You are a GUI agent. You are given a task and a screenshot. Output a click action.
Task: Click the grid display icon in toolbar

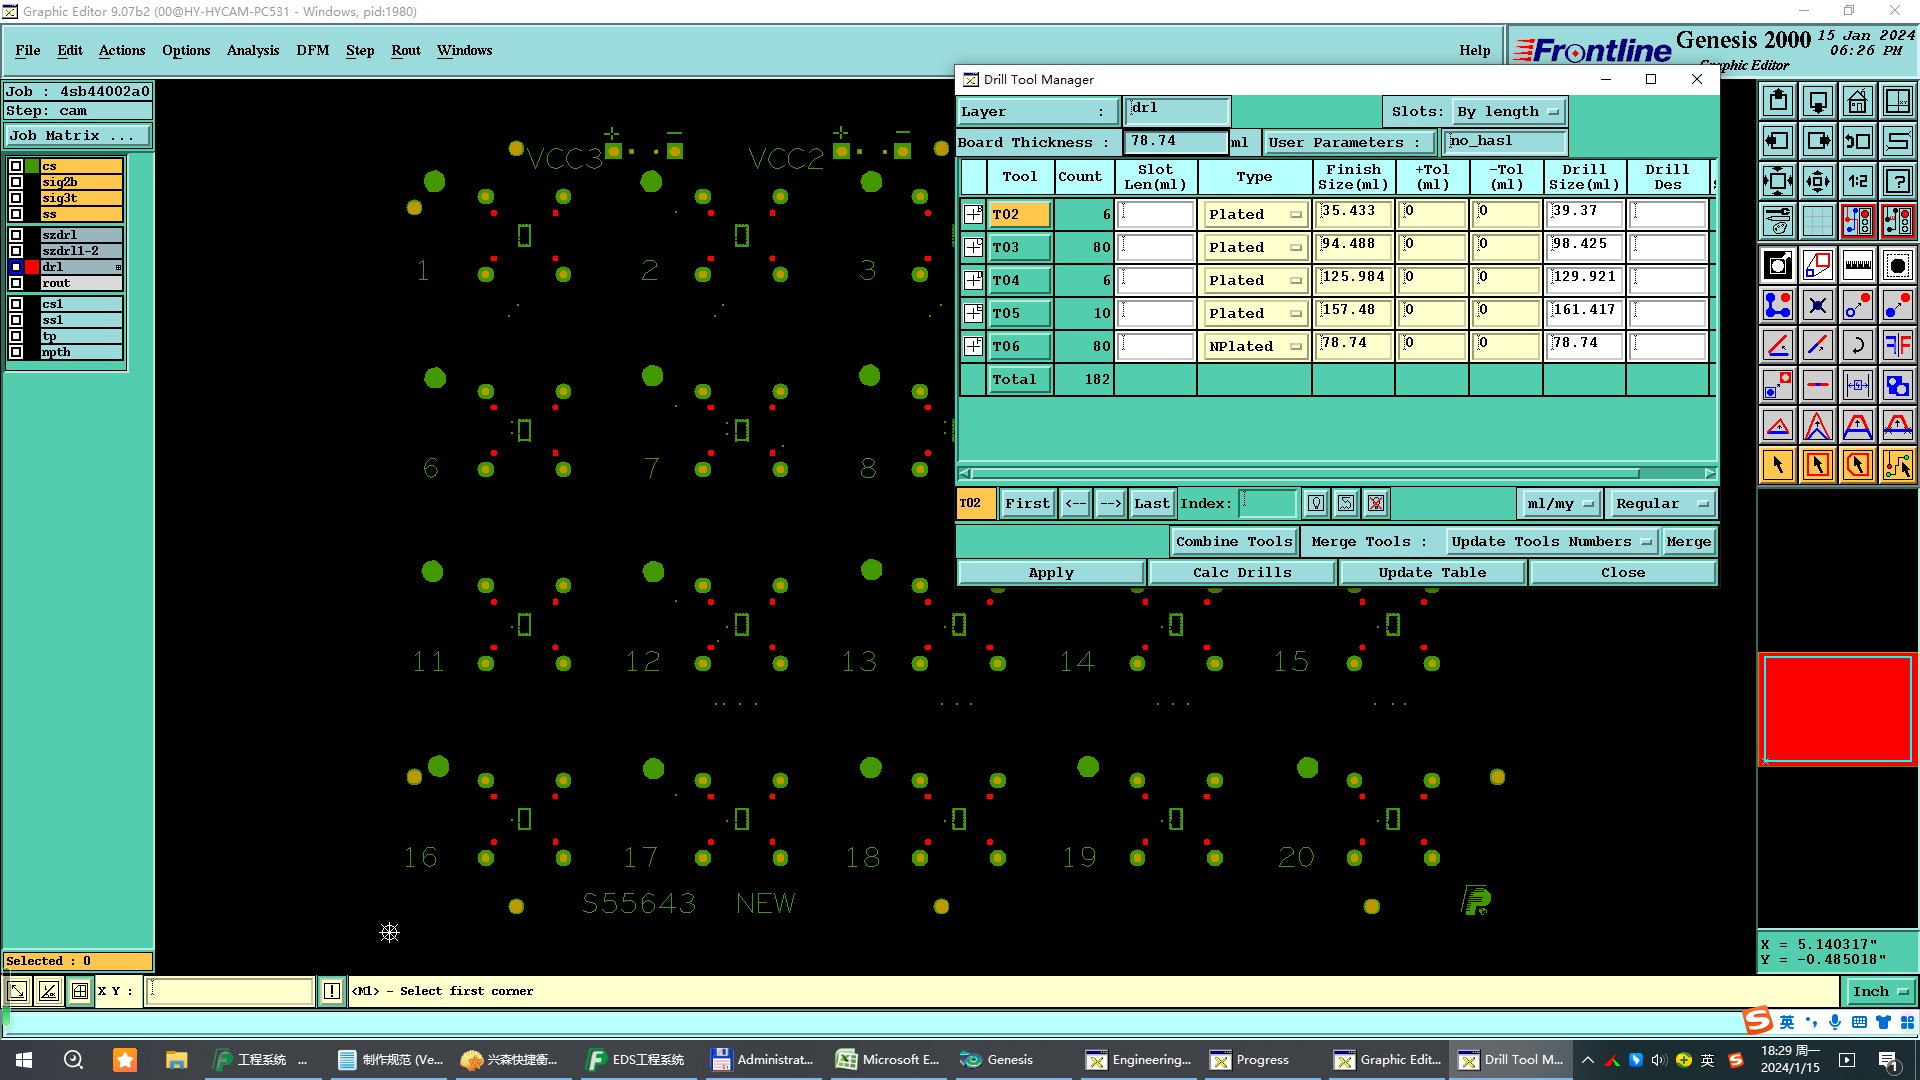1818,221
